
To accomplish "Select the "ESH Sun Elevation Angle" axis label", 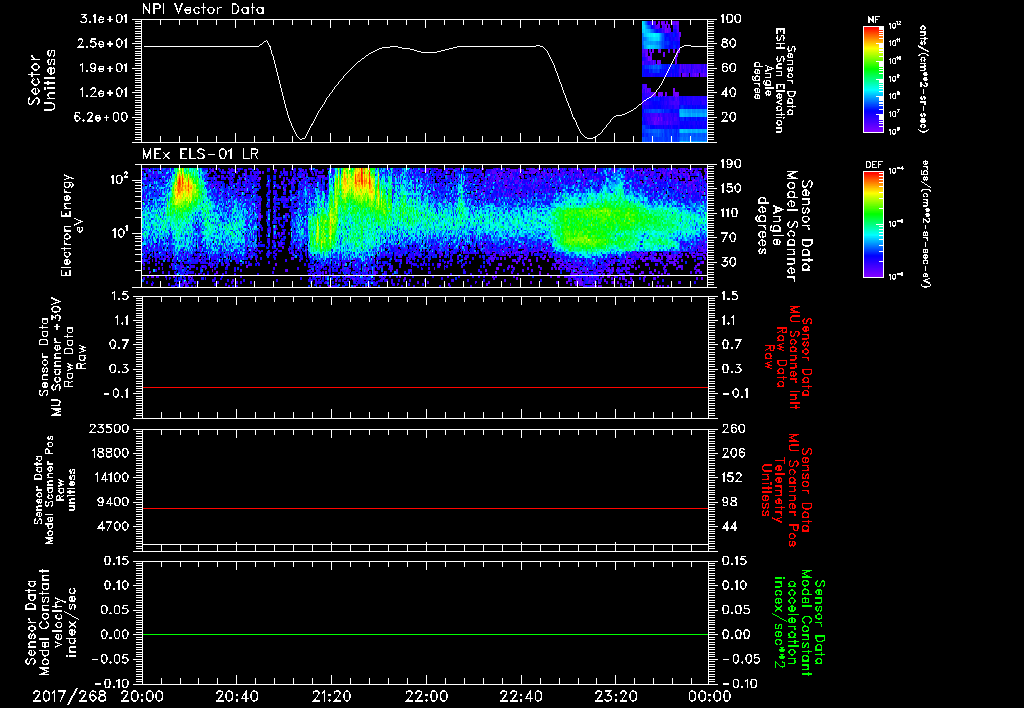I will point(773,80).
